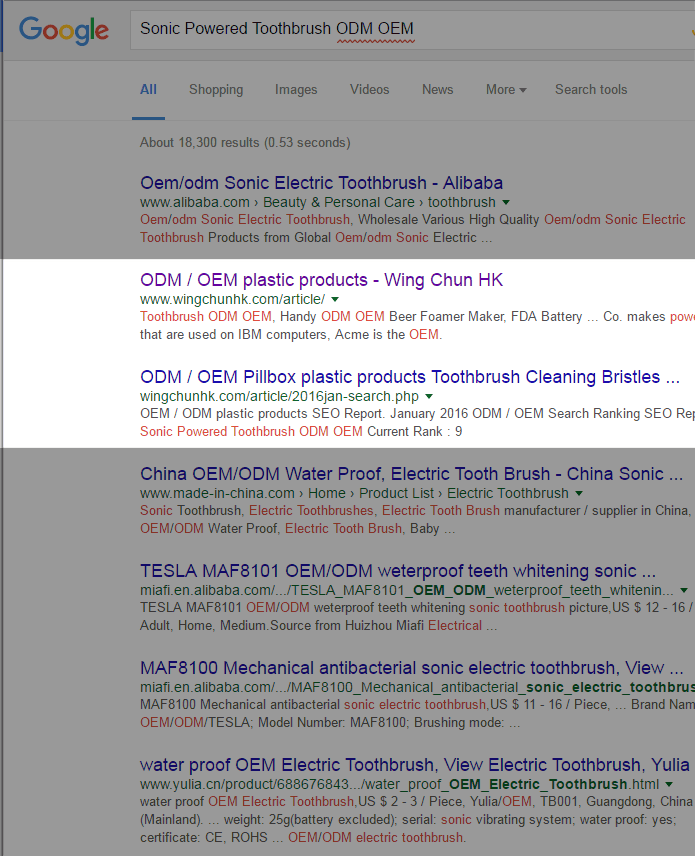This screenshot has width=695, height=856.
Task: Focus the search box containing Sonic Powered Toothbrush
Action: coord(412,29)
